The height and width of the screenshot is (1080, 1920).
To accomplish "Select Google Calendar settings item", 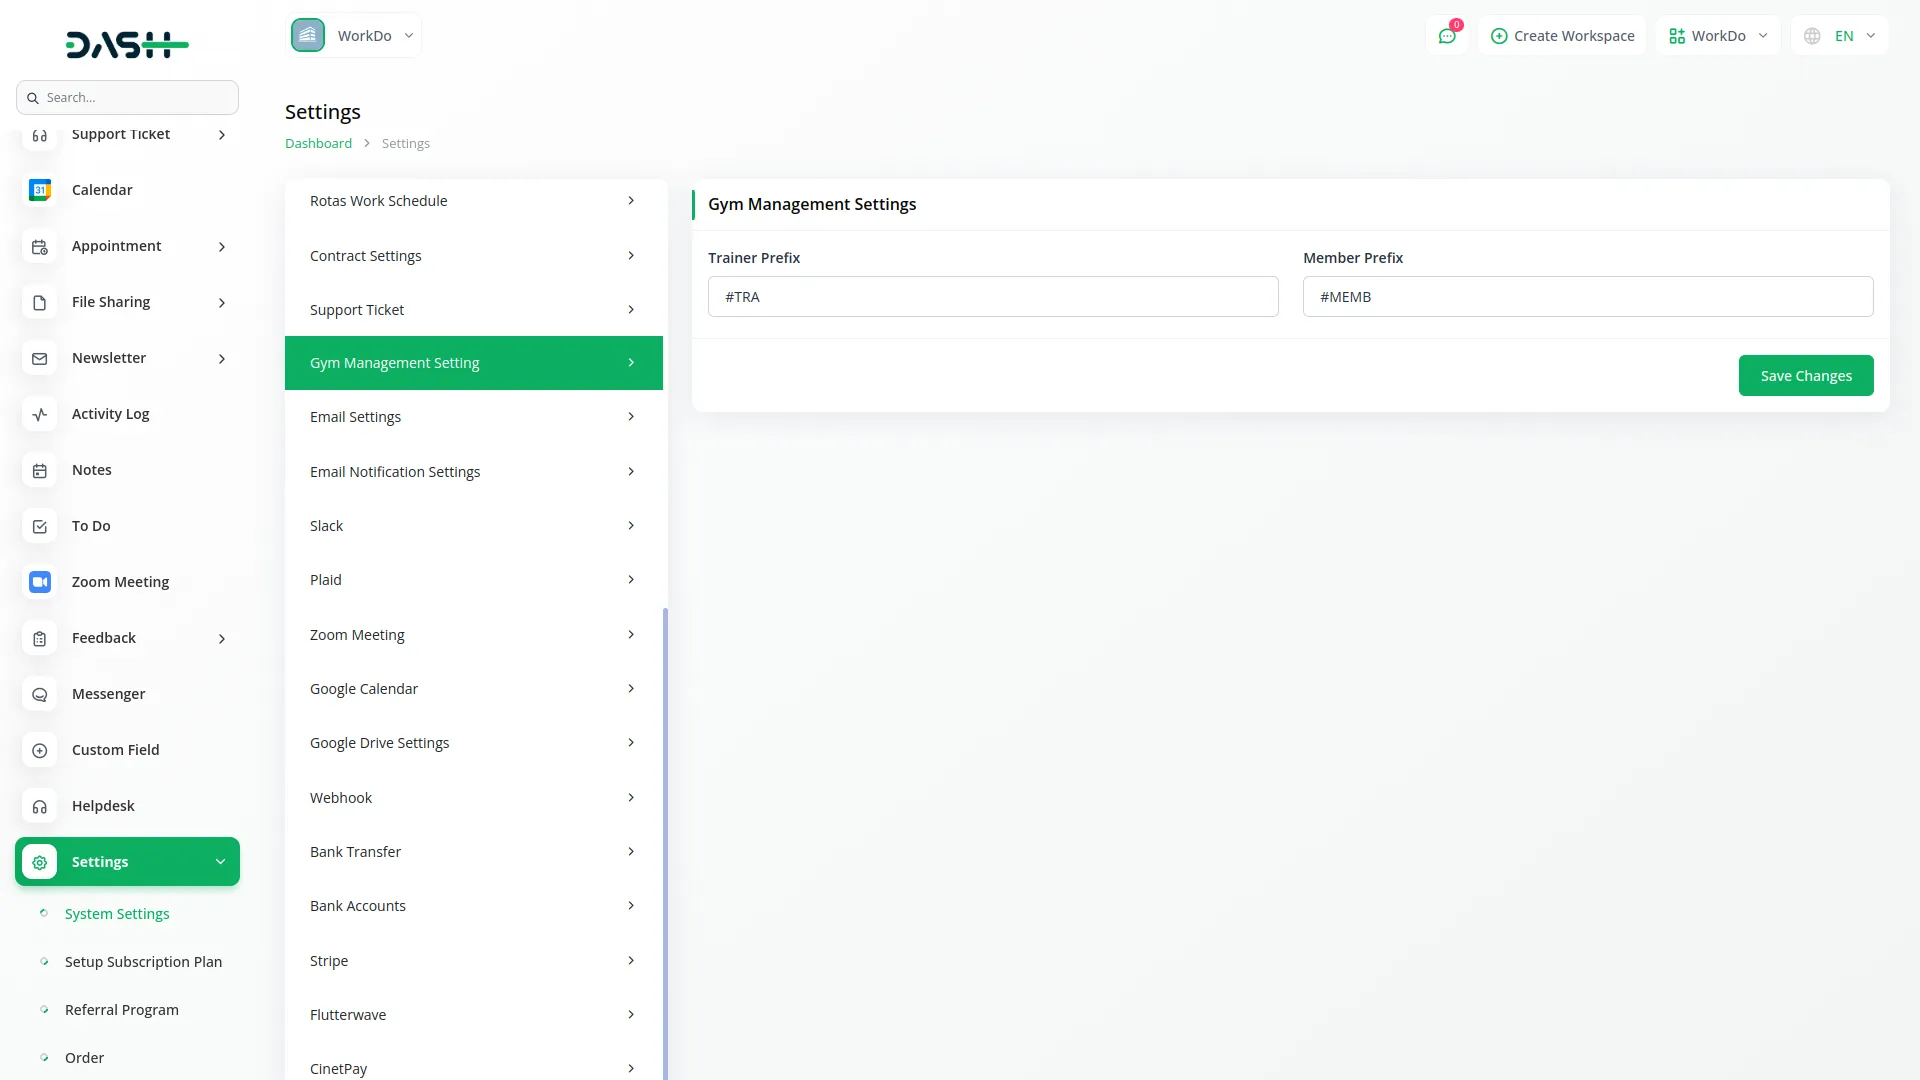I will [473, 689].
